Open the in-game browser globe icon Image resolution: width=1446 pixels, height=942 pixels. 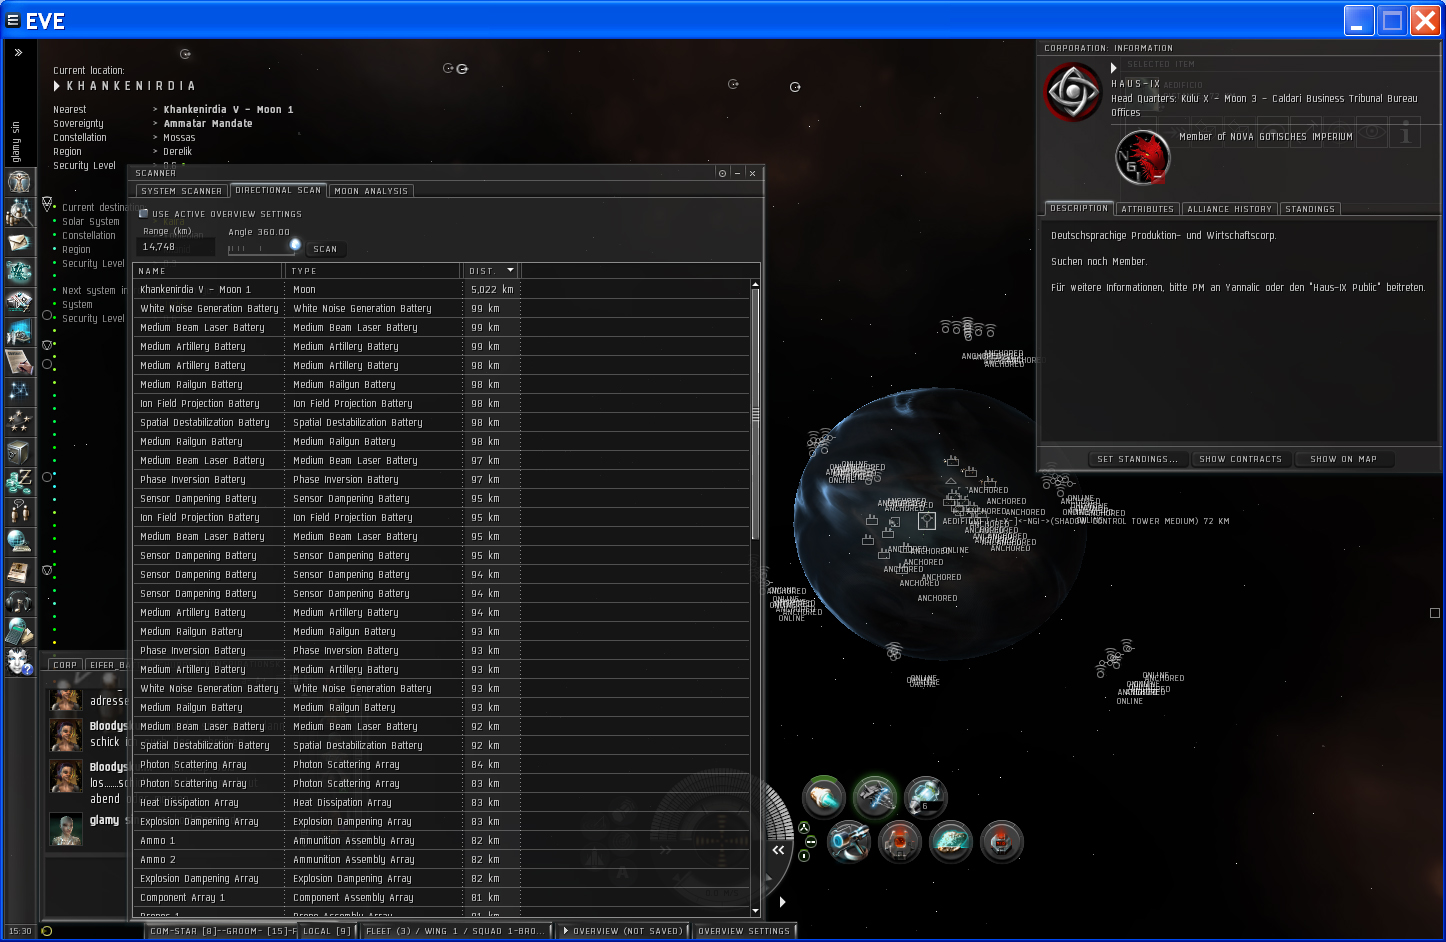pyautogui.click(x=19, y=541)
